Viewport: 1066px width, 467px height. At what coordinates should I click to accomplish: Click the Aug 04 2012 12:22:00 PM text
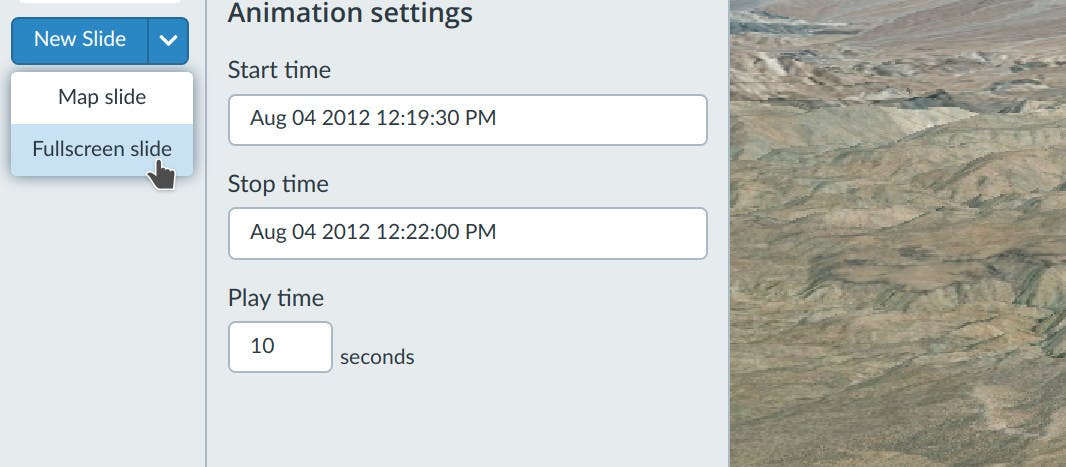click(373, 233)
